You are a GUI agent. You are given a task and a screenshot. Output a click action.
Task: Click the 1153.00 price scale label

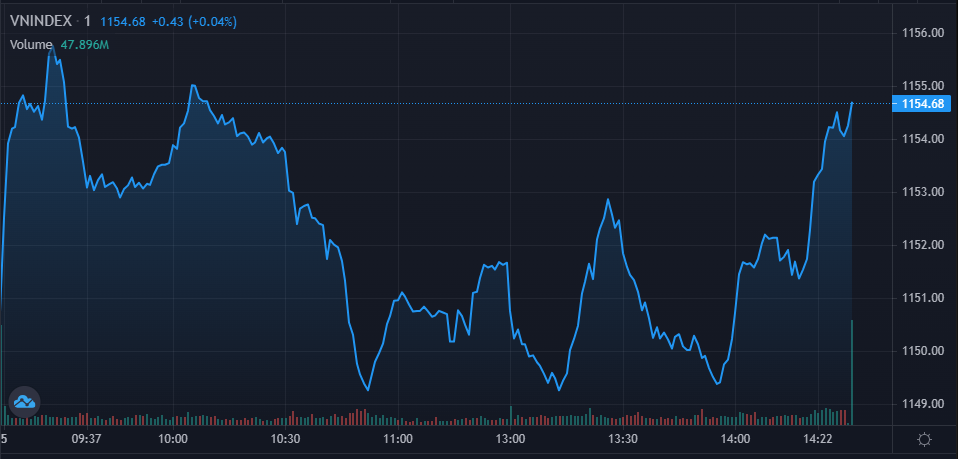click(922, 192)
